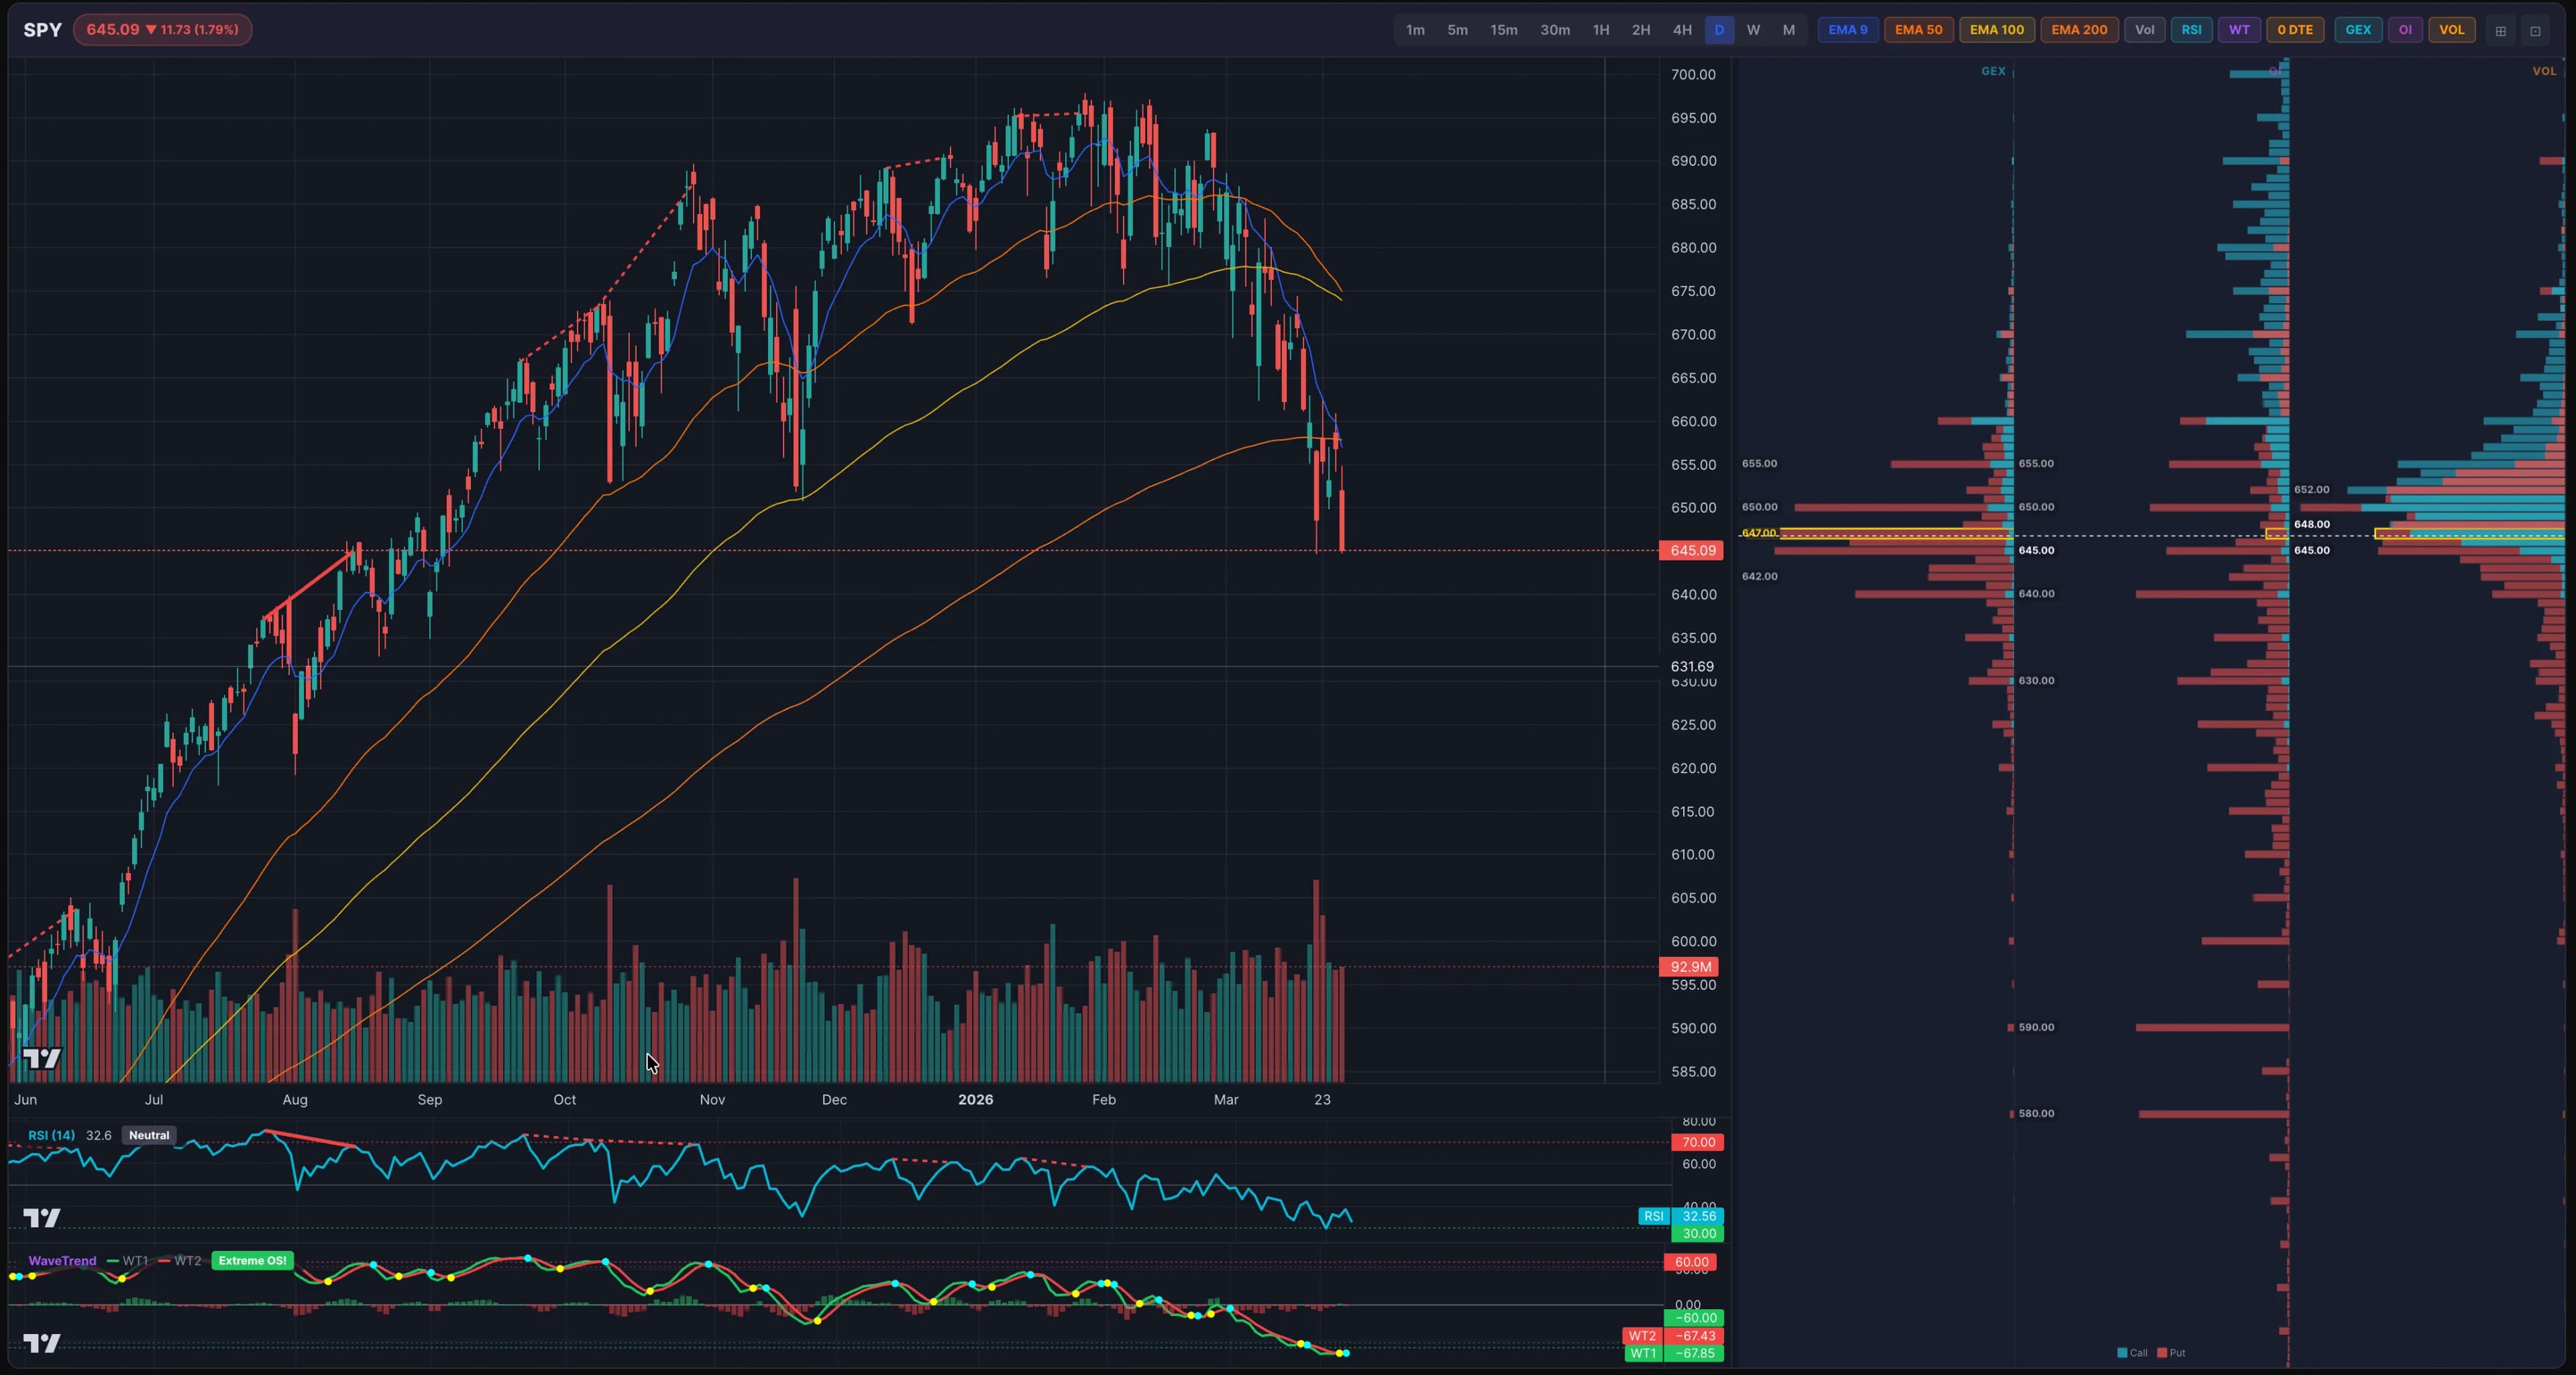The image size is (2576, 1375).
Task: Toggle the 0 DTE filter
Action: click(2294, 30)
